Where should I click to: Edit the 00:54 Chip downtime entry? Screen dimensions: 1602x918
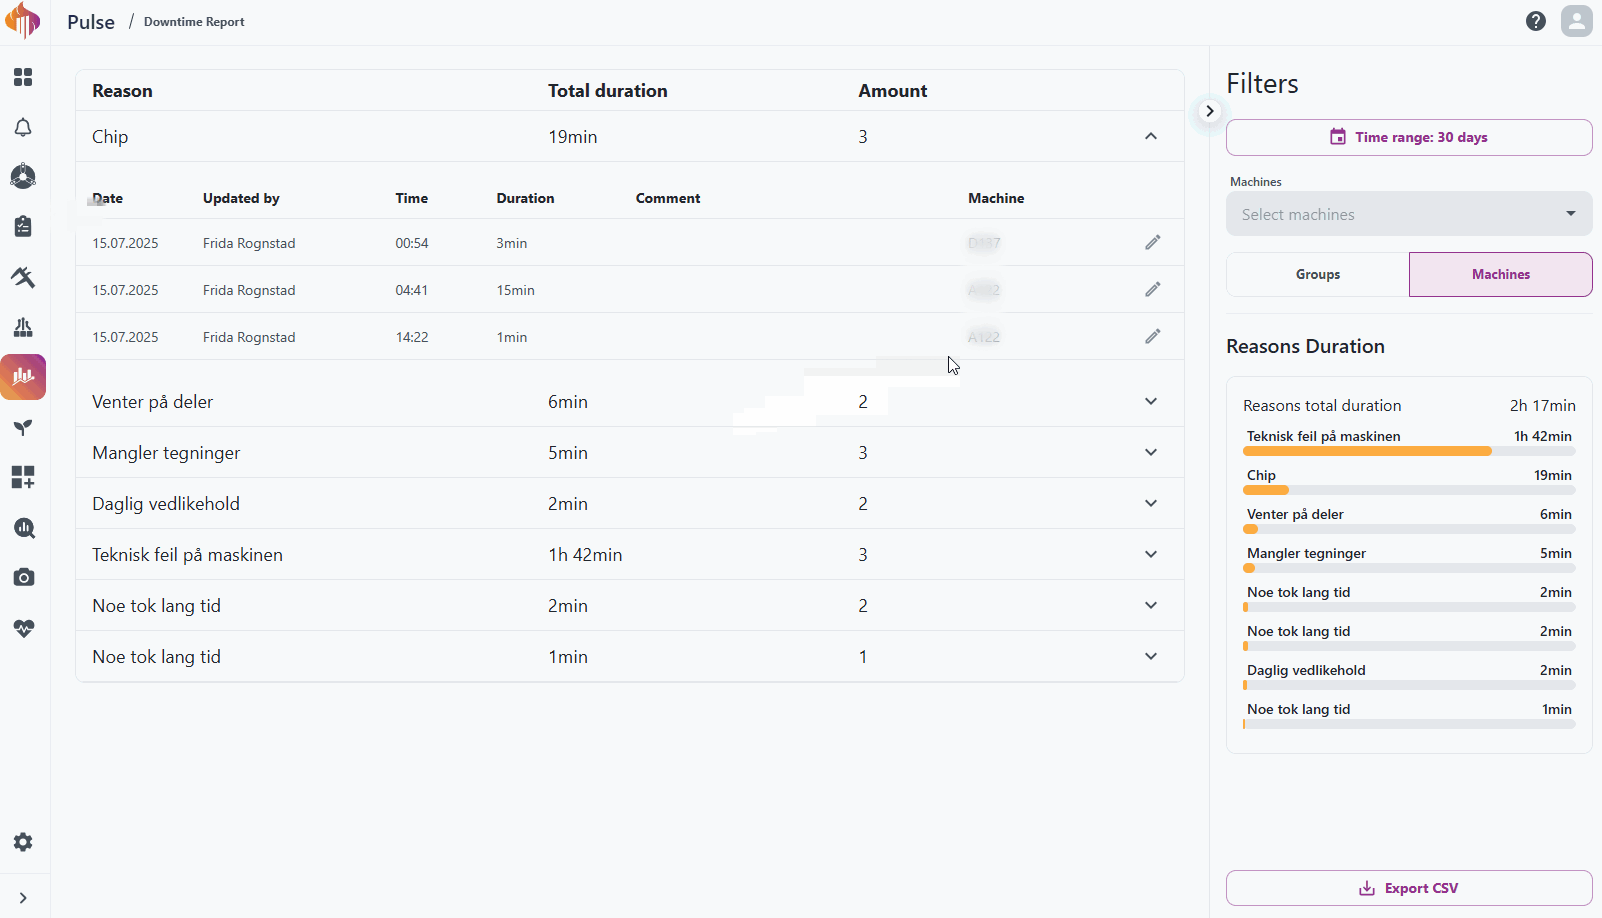(x=1152, y=243)
